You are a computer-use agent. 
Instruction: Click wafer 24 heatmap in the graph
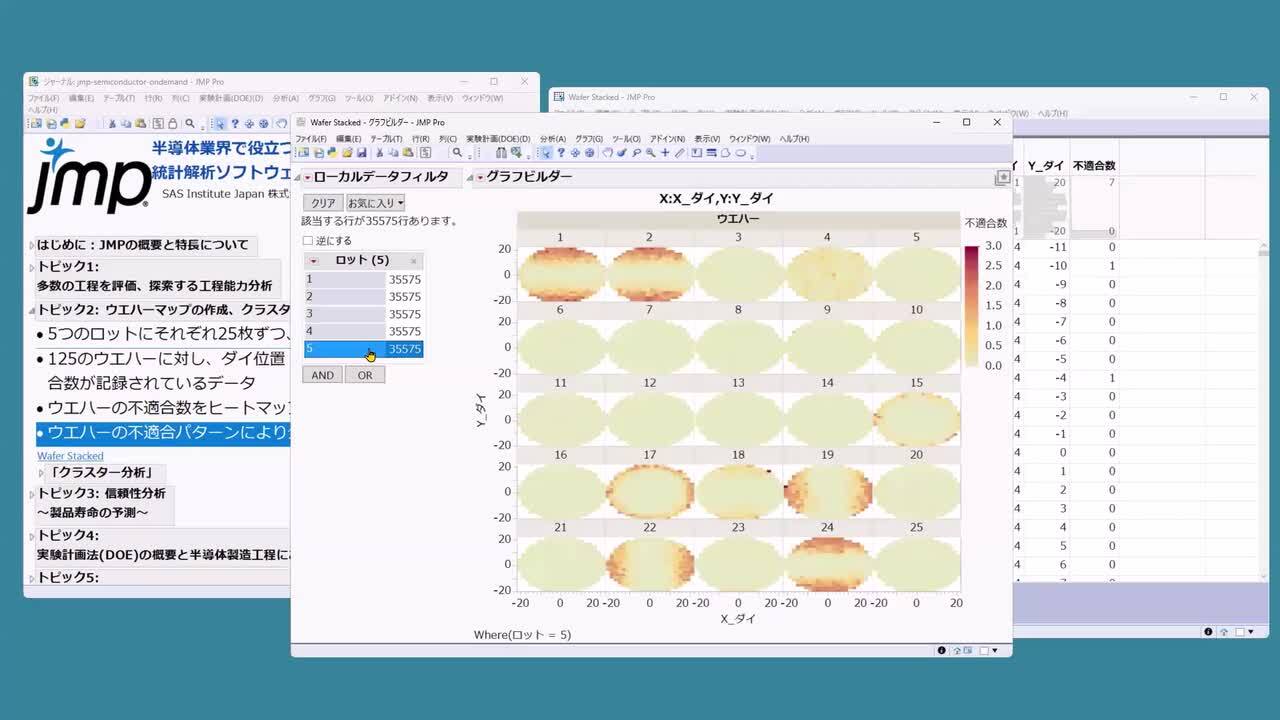tap(827, 563)
